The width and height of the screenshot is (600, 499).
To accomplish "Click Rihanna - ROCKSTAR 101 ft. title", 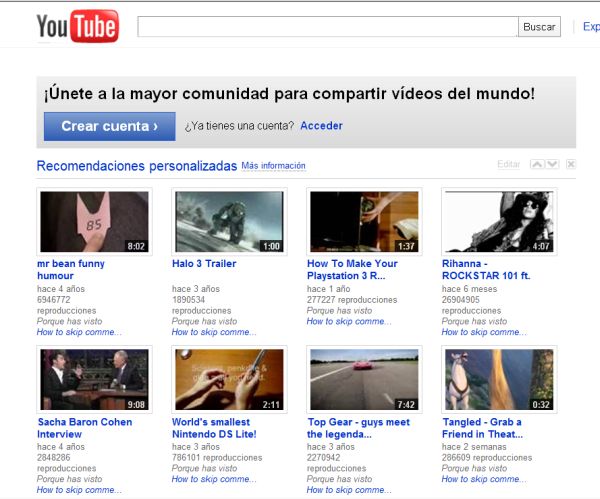I will [x=486, y=269].
